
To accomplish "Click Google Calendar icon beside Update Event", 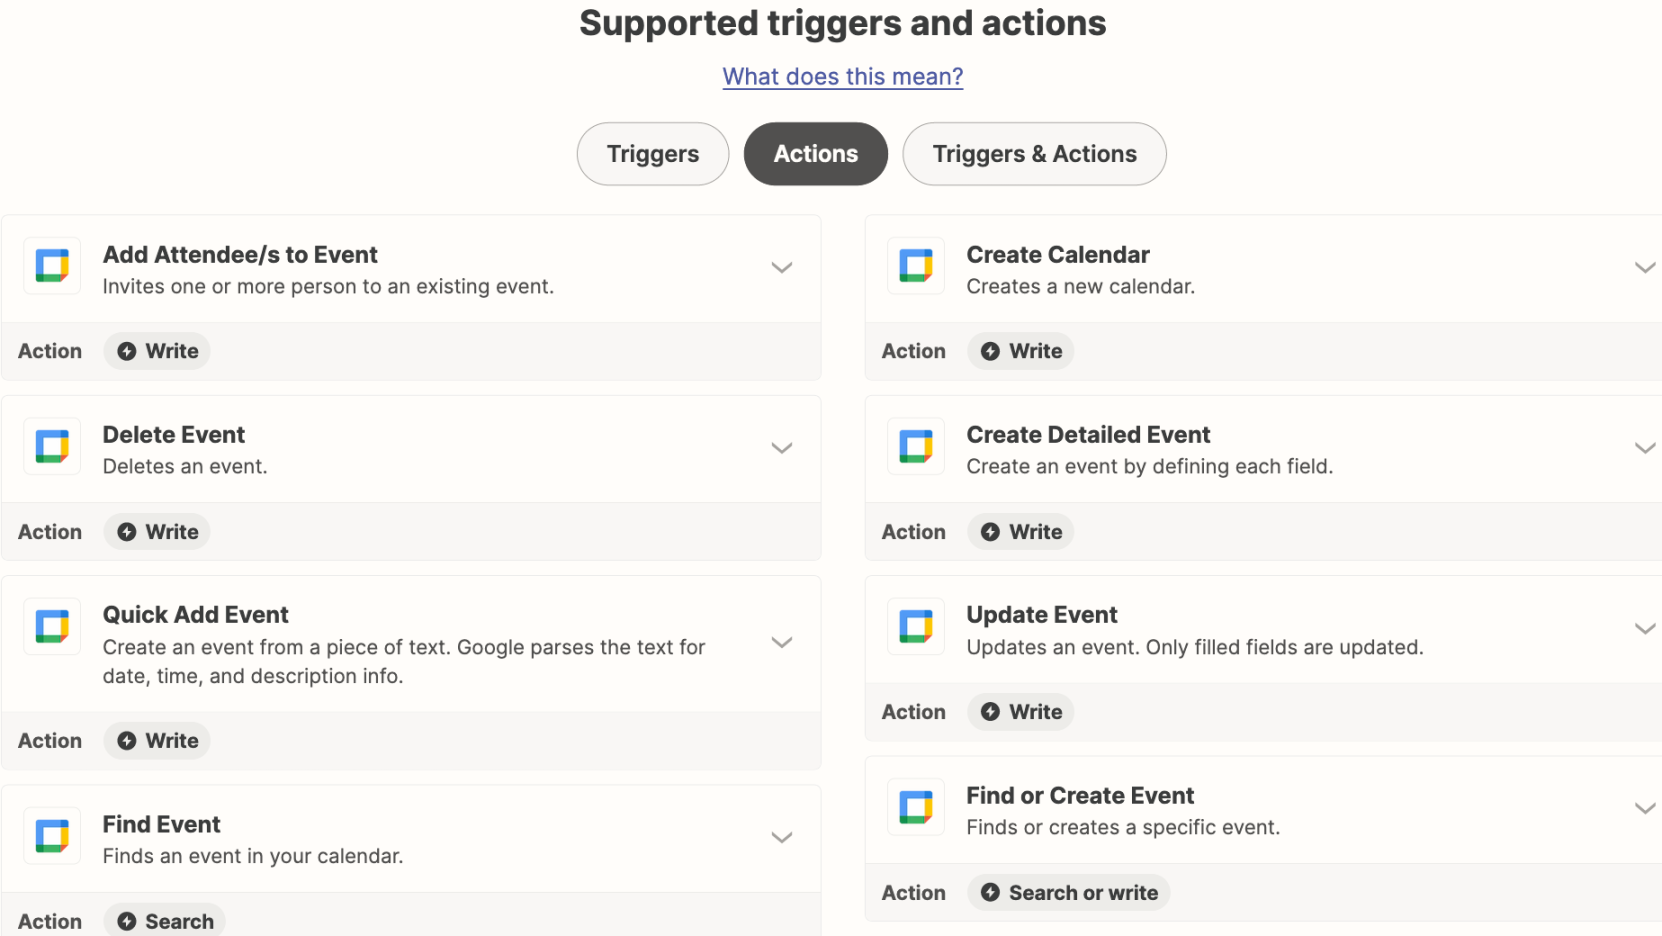I will tap(916, 626).
